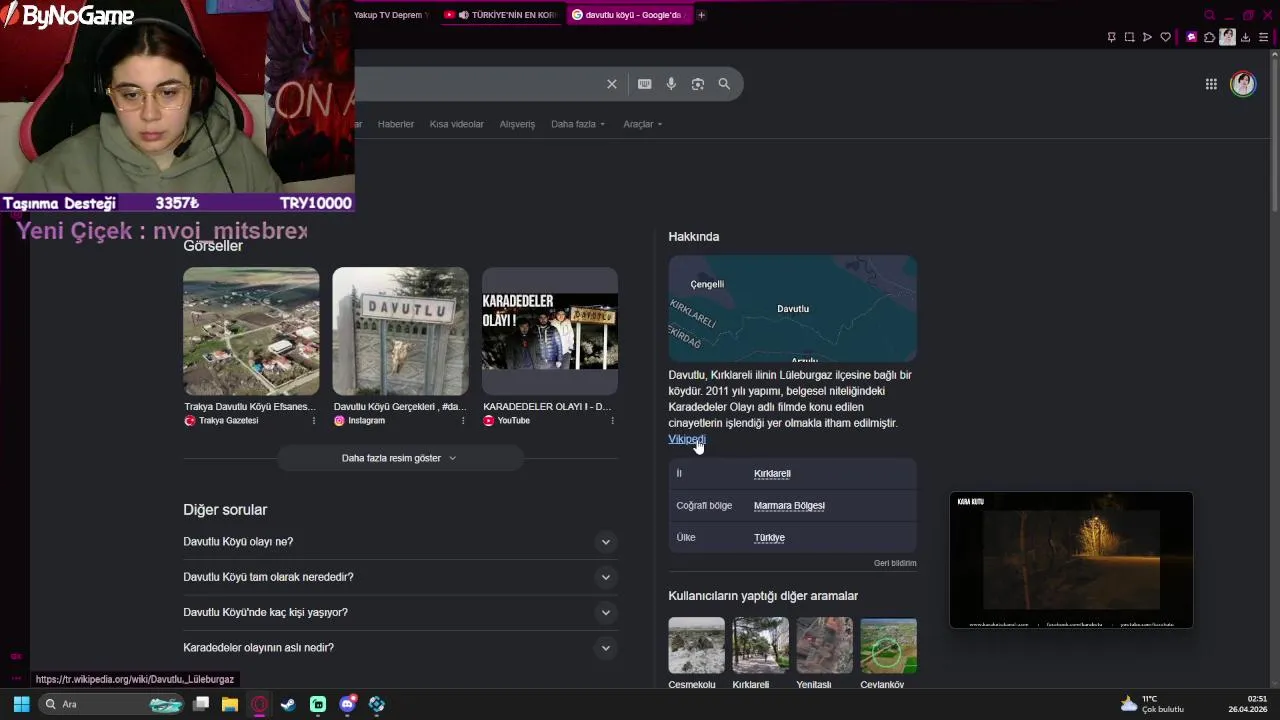Open the weather widget Çok bulutlu

click(1152, 704)
